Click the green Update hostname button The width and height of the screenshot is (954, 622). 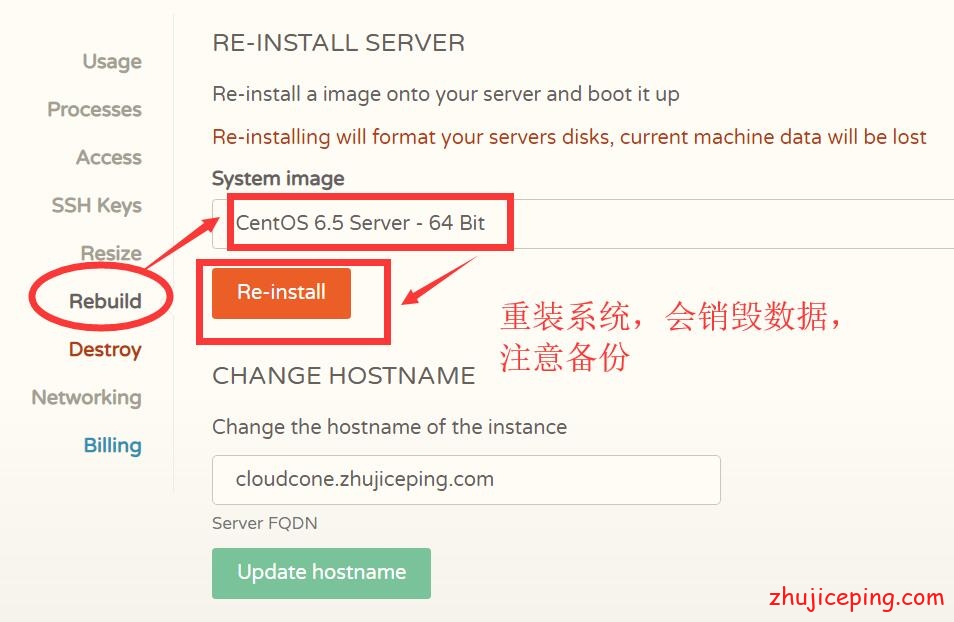321,573
